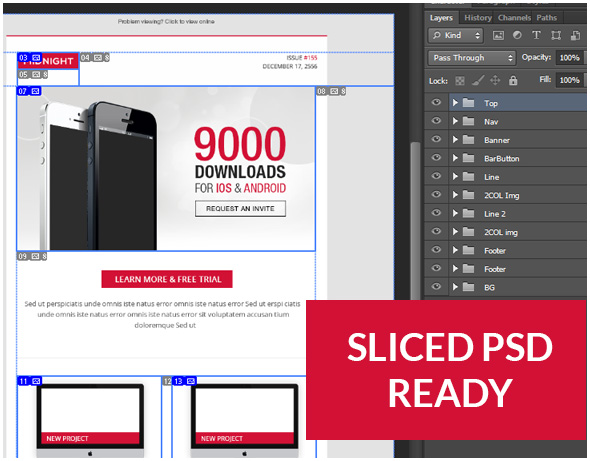Expand the BarButton layer group
590x461 pixels.
(455, 158)
